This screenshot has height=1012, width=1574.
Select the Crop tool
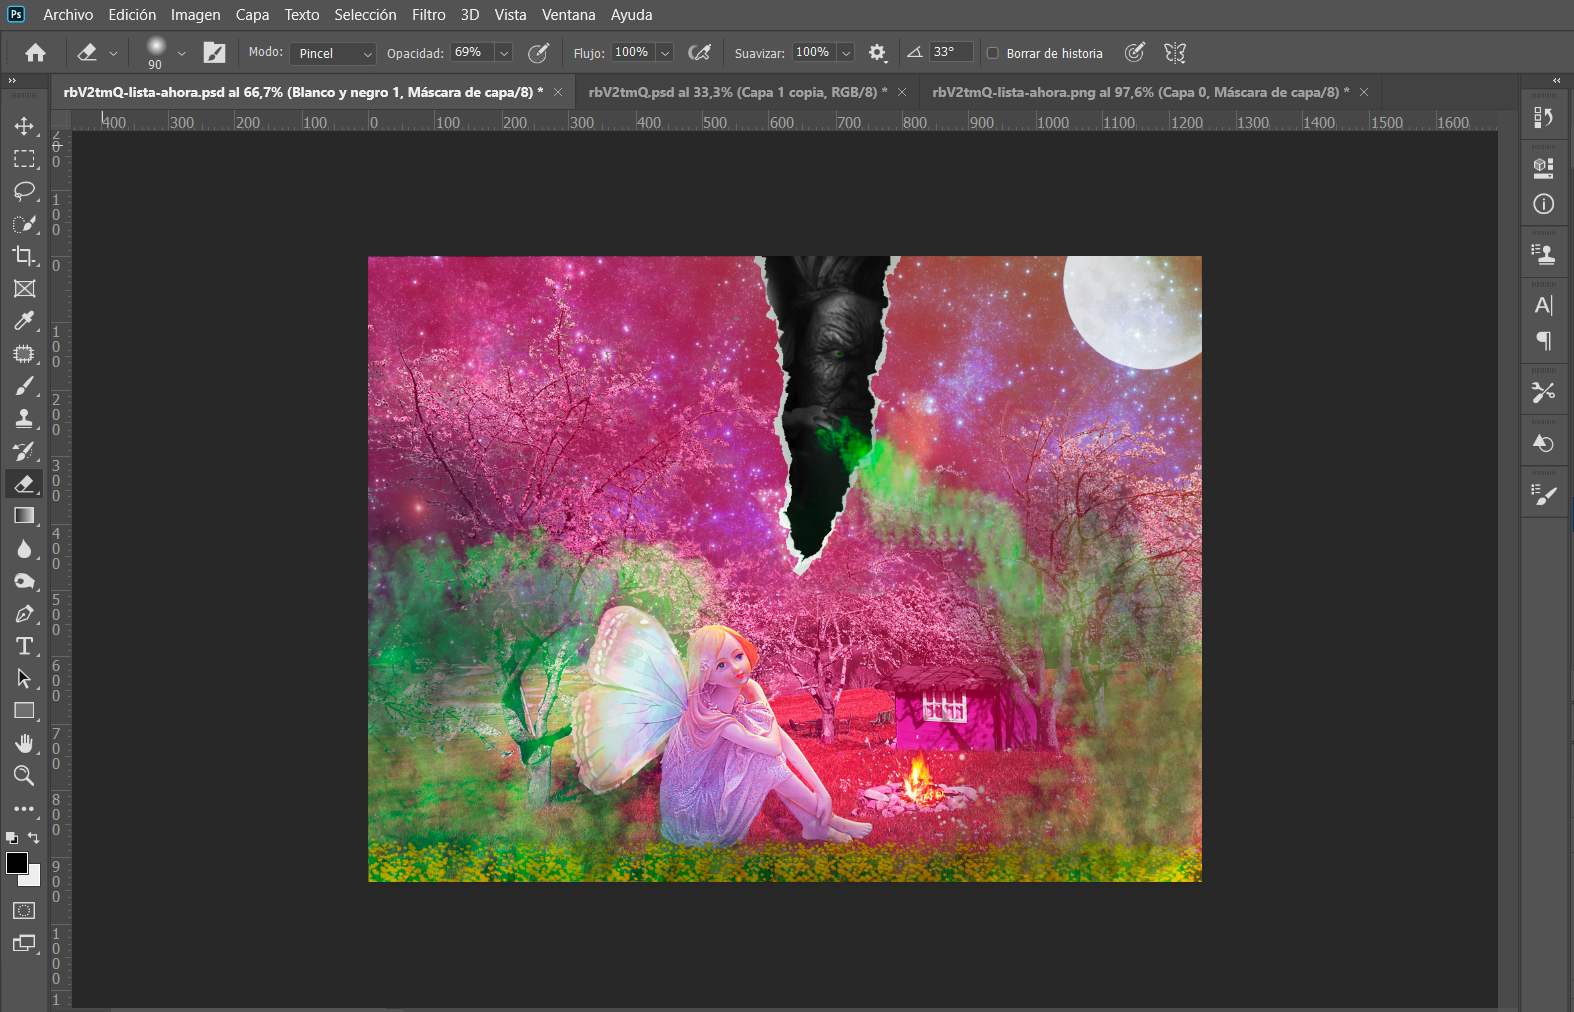coord(24,256)
